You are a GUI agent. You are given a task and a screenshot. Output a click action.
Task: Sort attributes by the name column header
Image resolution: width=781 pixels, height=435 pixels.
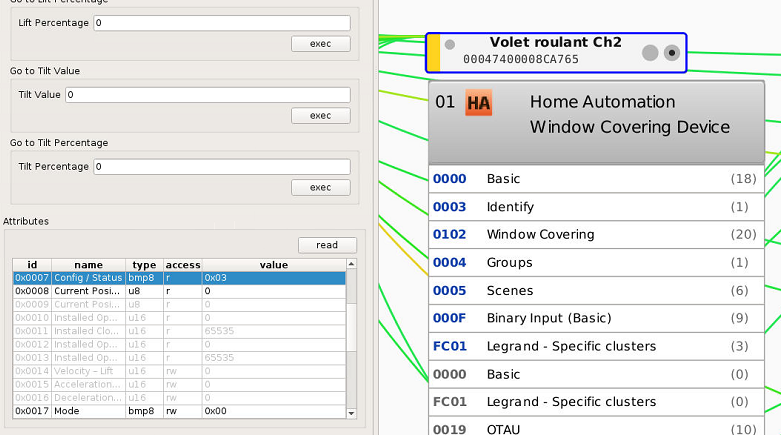click(88, 265)
